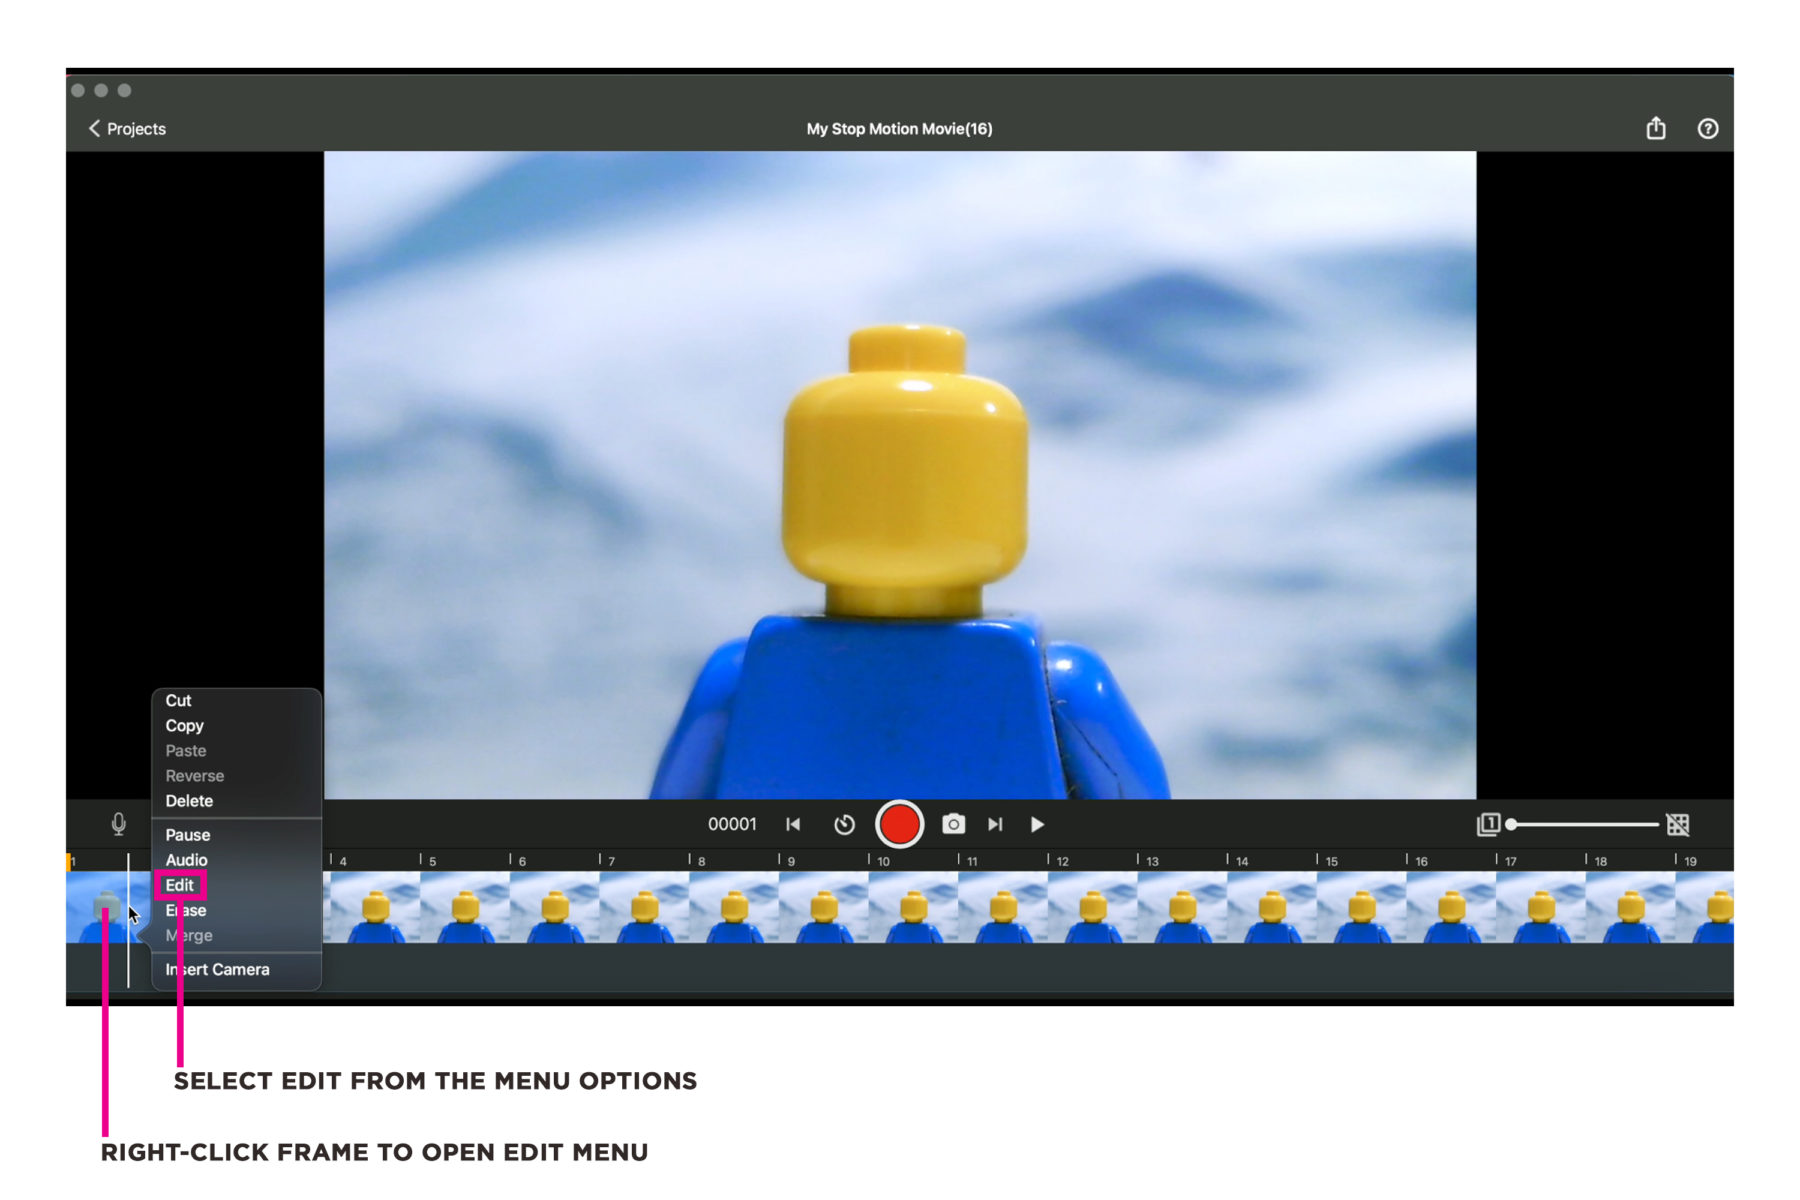Choose Delete from the context menu
This screenshot has width=1800, height=1200.
[x=188, y=801]
